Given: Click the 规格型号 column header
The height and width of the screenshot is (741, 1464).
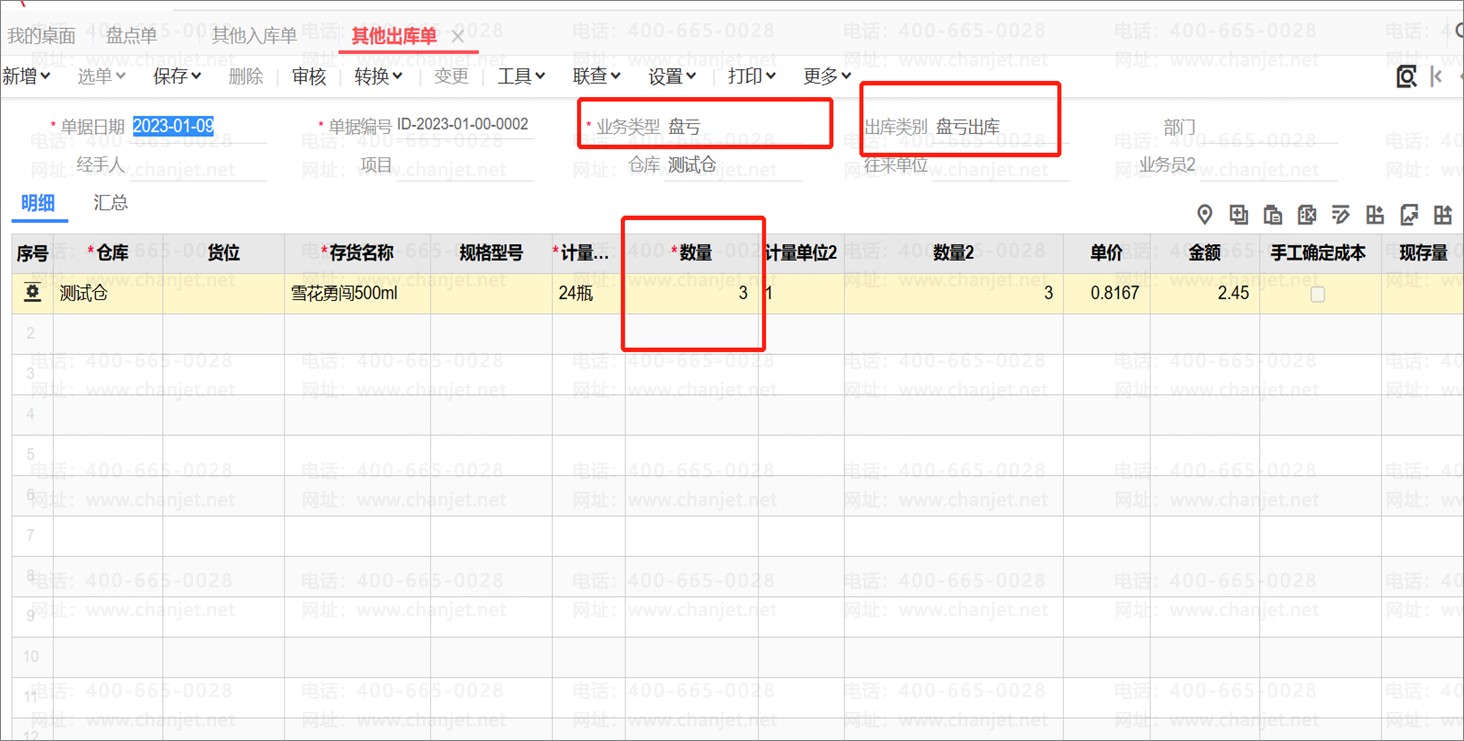Looking at the screenshot, I should [491, 254].
